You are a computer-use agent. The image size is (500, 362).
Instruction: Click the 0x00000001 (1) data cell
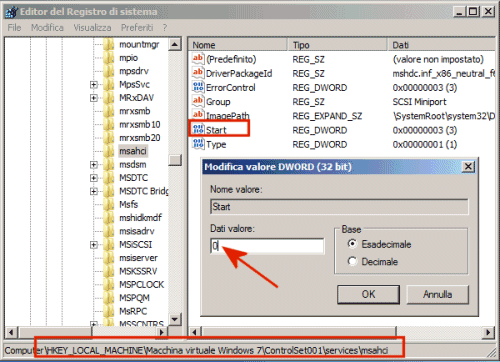425,144
